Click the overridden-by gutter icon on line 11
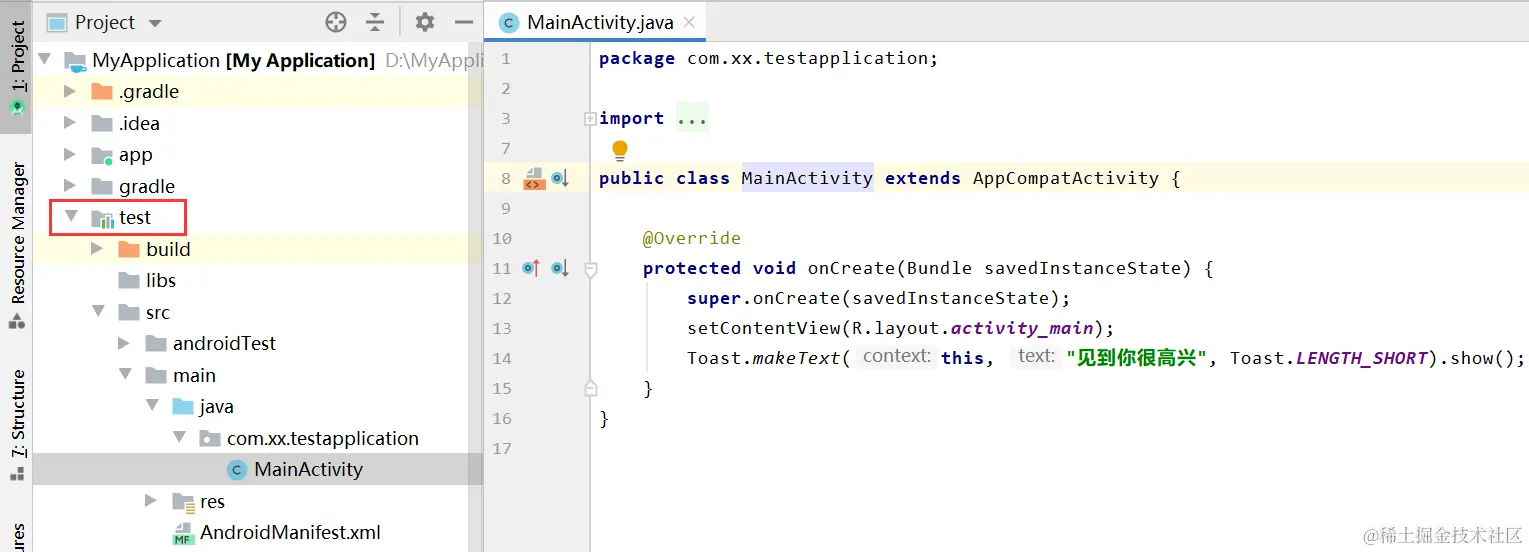Viewport: 1529px width, 552px height. tap(560, 268)
